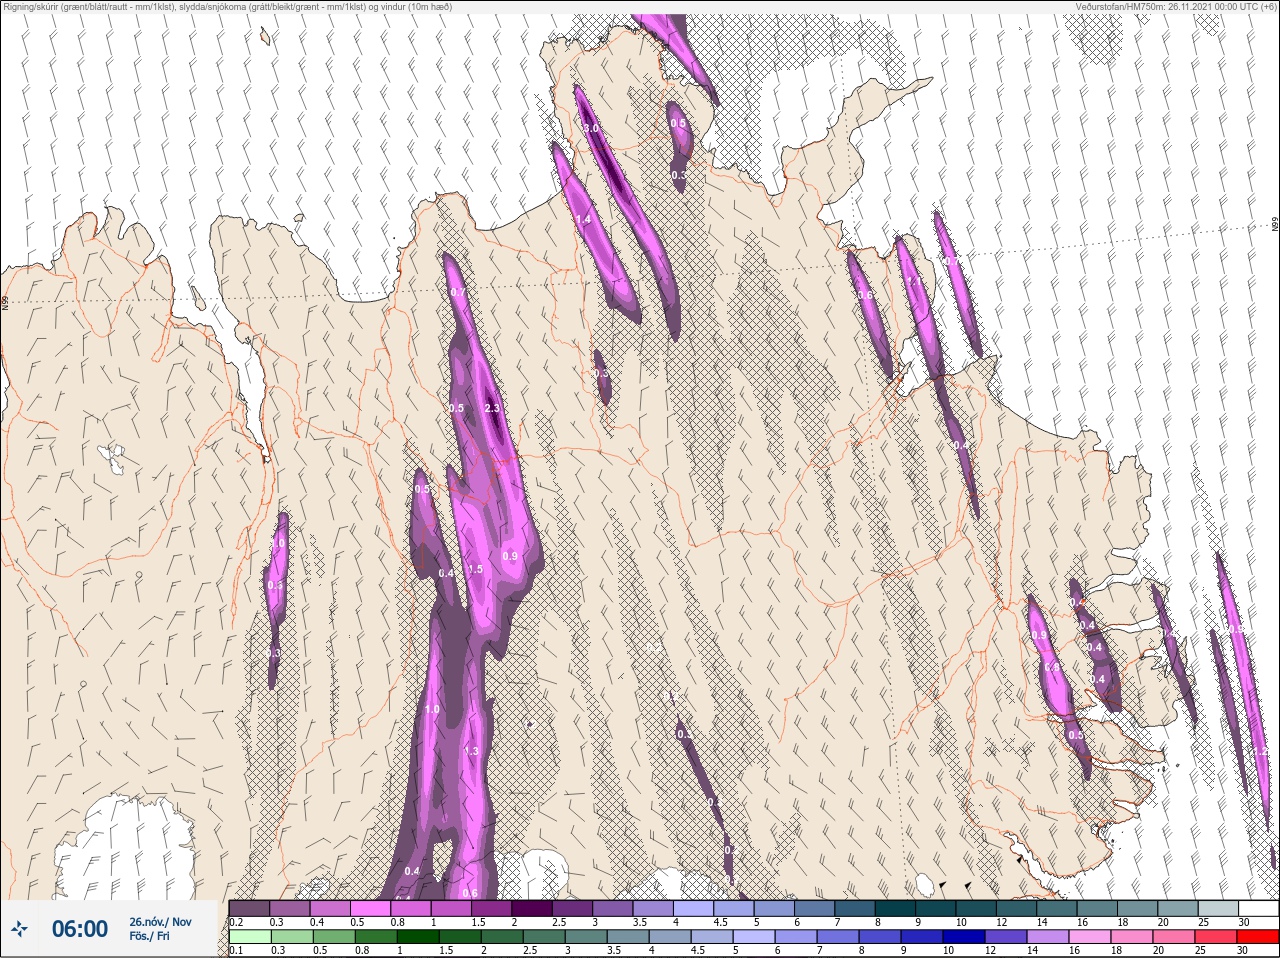Click the 'N99' label on the left map edge
This screenshot has width=1280, height=958.
tap(5, 301)
